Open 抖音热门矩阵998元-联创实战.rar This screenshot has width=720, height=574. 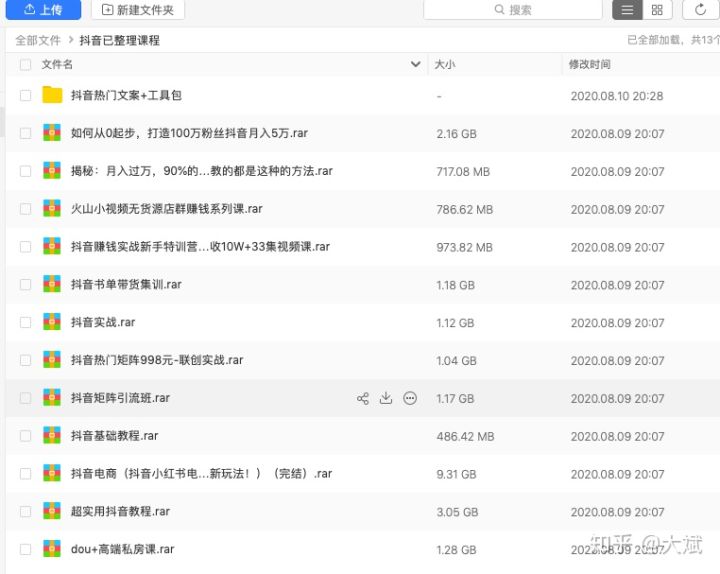[x=157, y=360]
